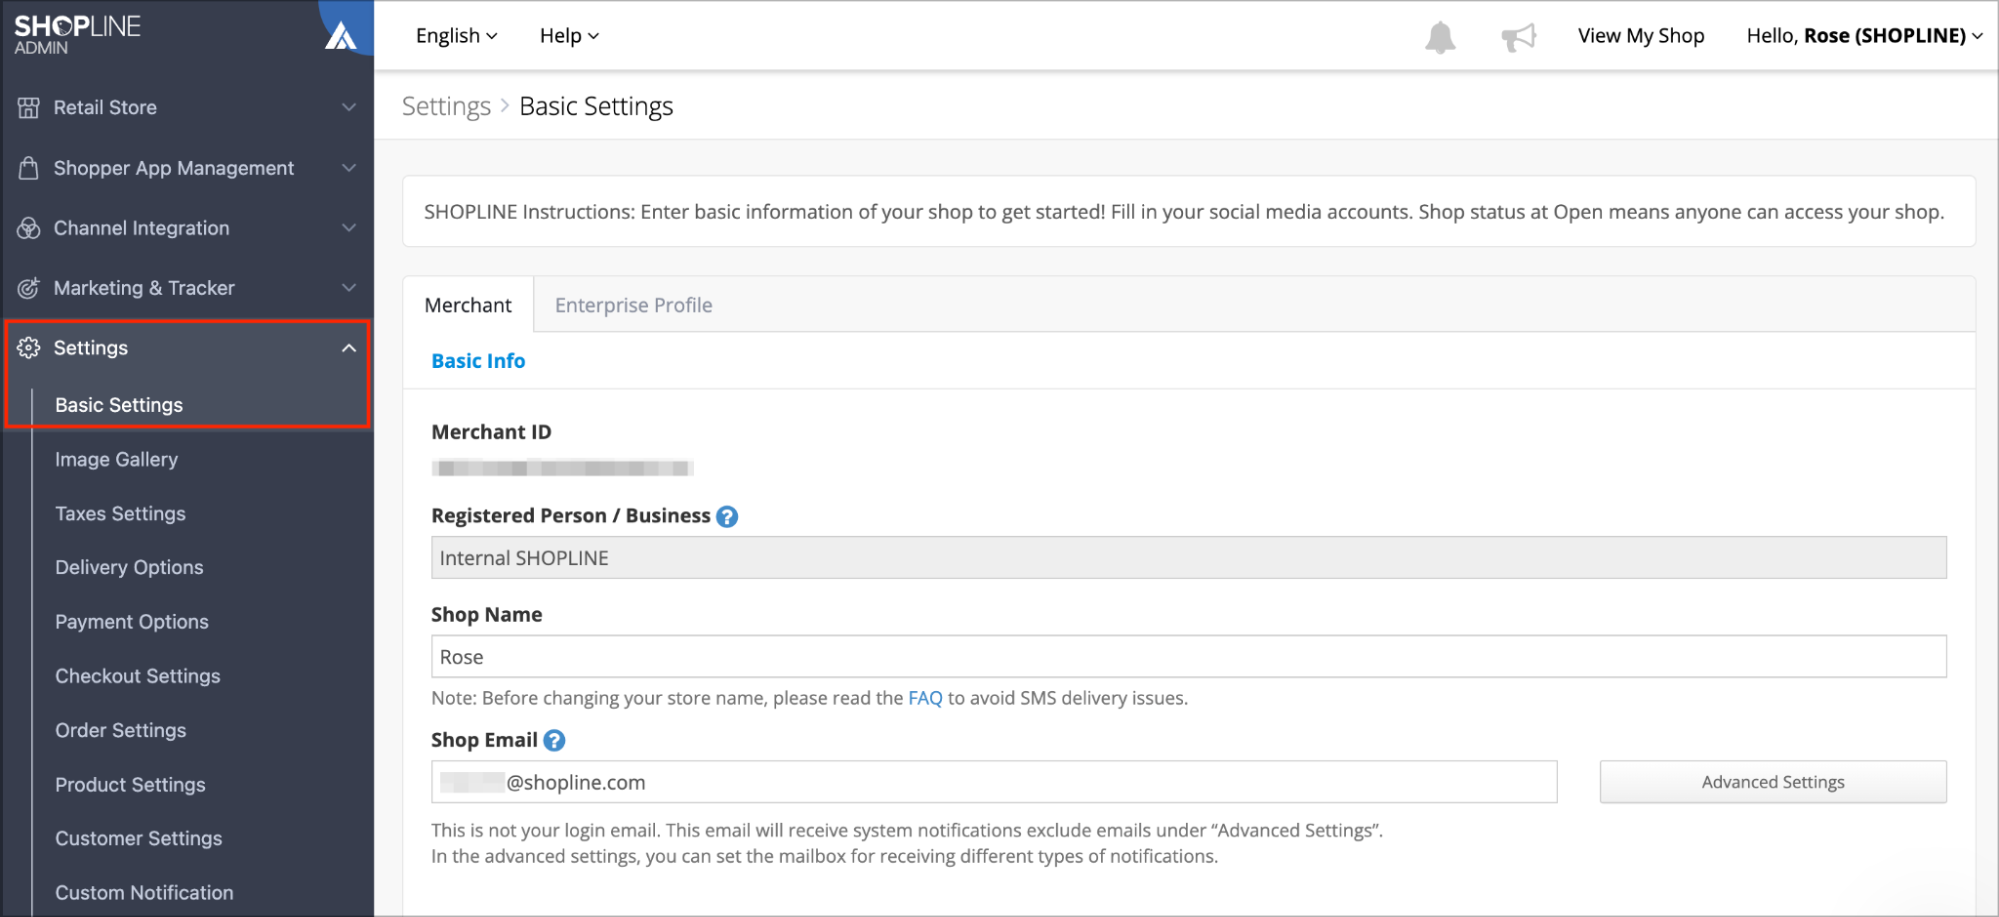Open the Hello, Rose (SHOPLINE) account dropdown
This screenshot has width=1999, height=917.
pos(1864,36)
